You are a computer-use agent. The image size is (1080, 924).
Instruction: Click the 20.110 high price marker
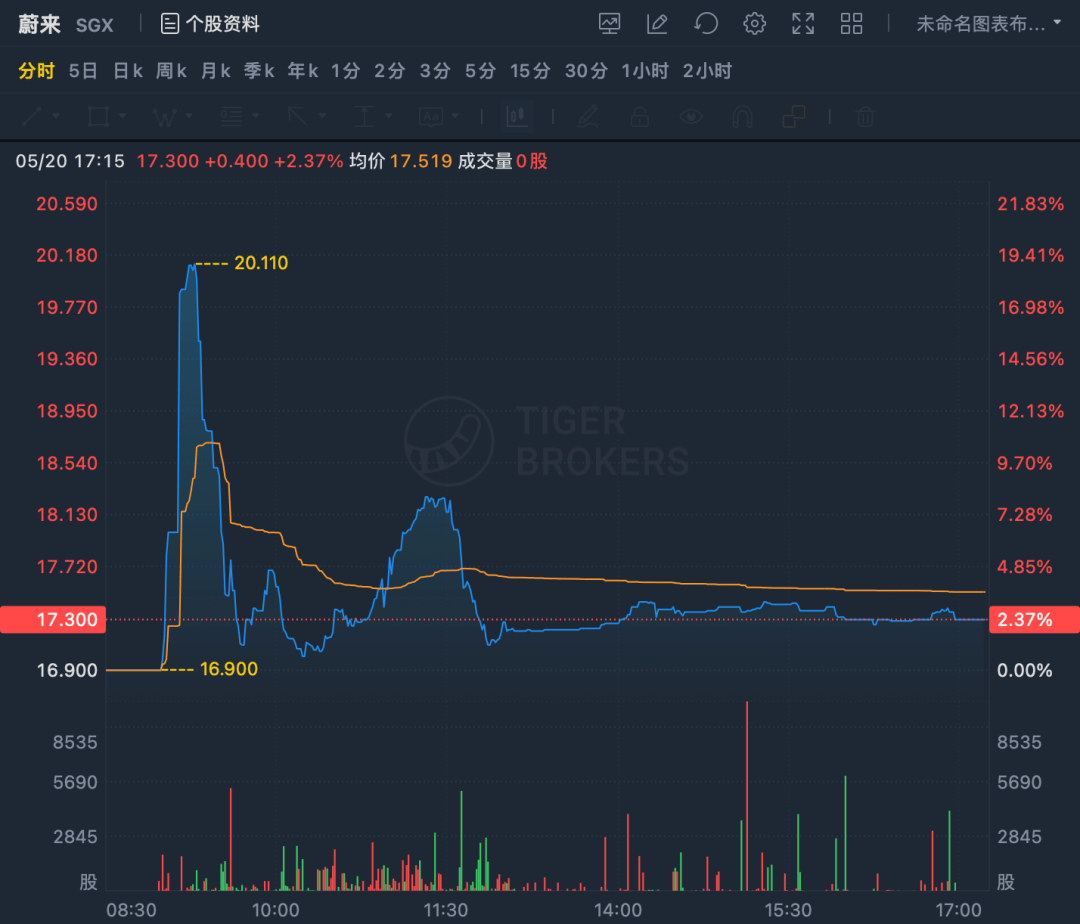point(260,264)
